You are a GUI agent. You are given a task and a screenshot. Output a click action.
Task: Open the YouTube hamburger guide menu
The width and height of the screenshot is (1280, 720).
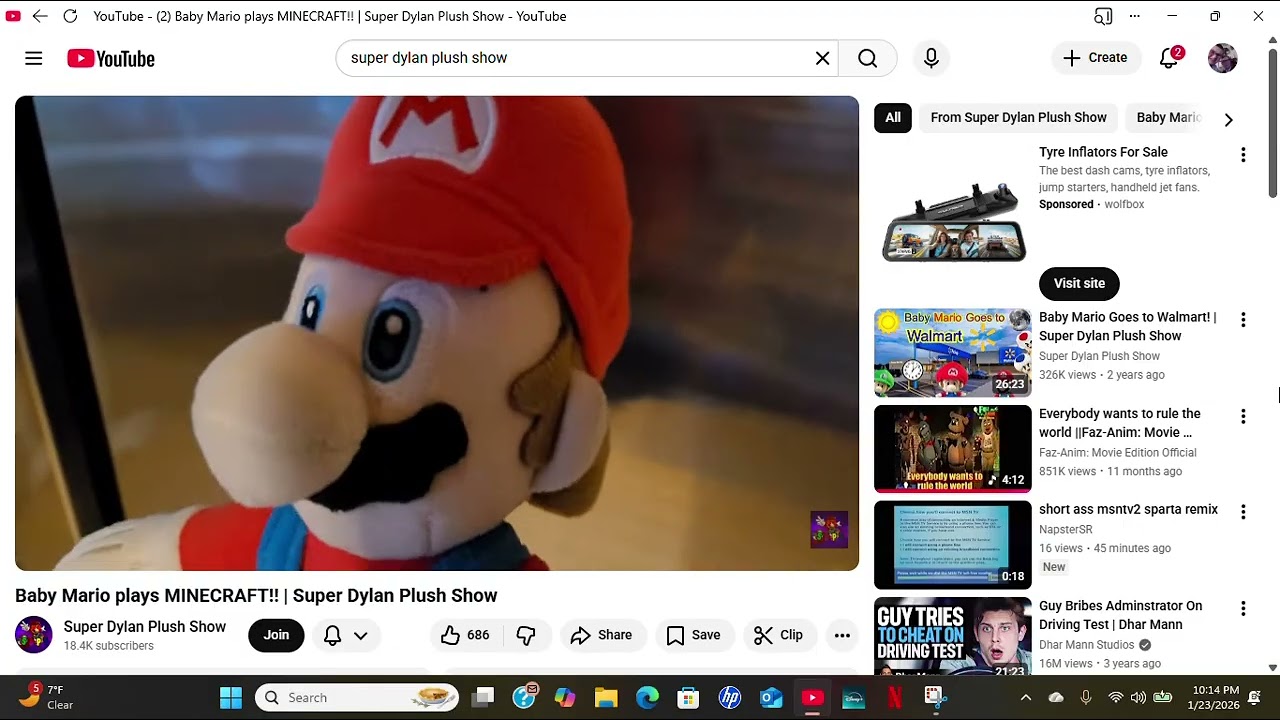tap(33, 58)
